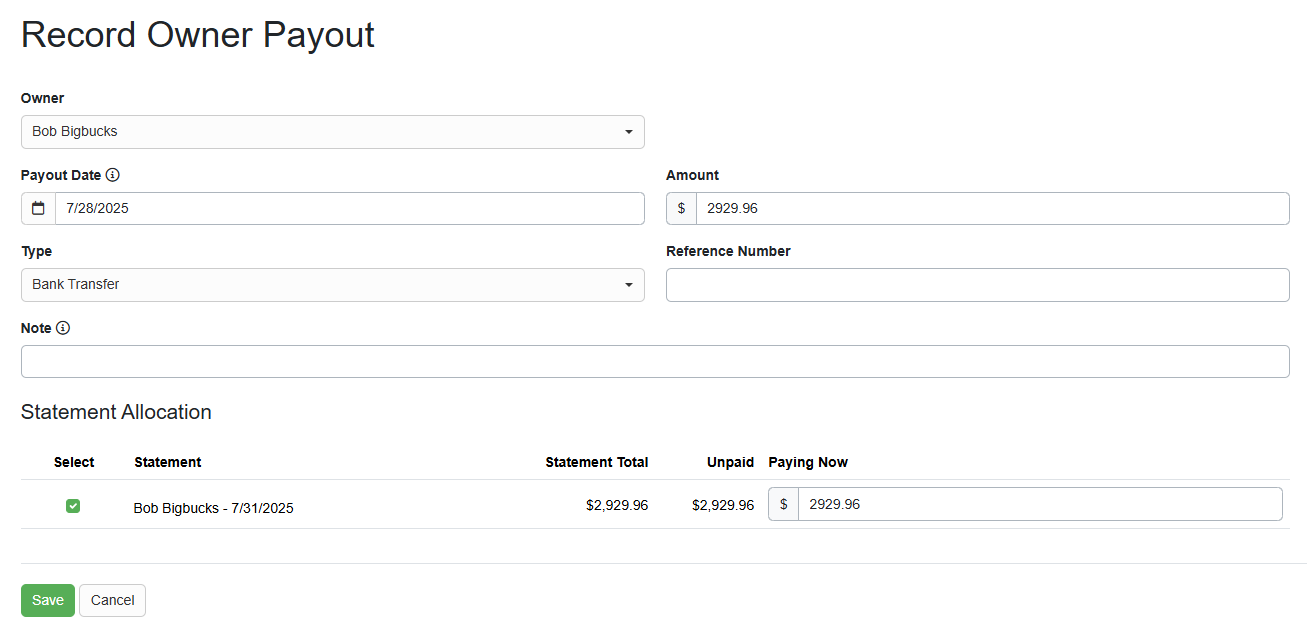The height and width of the screenshot is (630, 1307).
Task: Click the empty Note text field
Action: point(655,361)
